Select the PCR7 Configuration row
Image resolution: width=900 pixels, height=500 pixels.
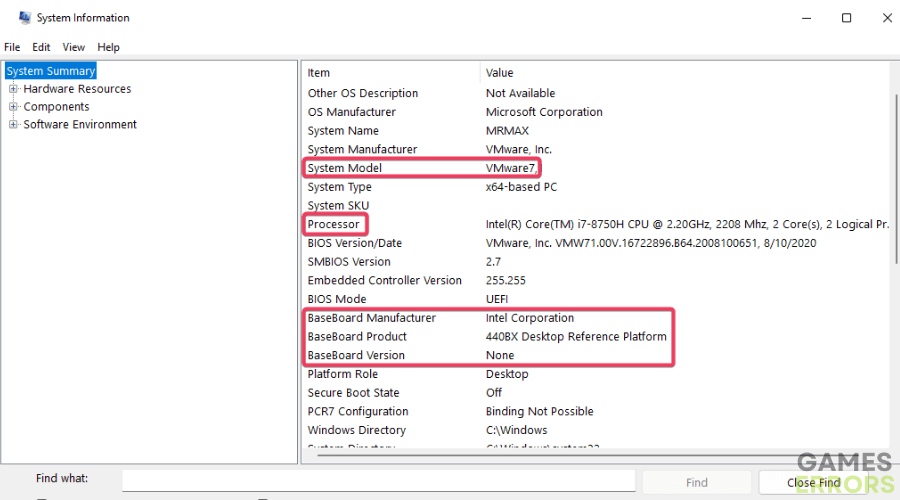[x=597, y=412]
